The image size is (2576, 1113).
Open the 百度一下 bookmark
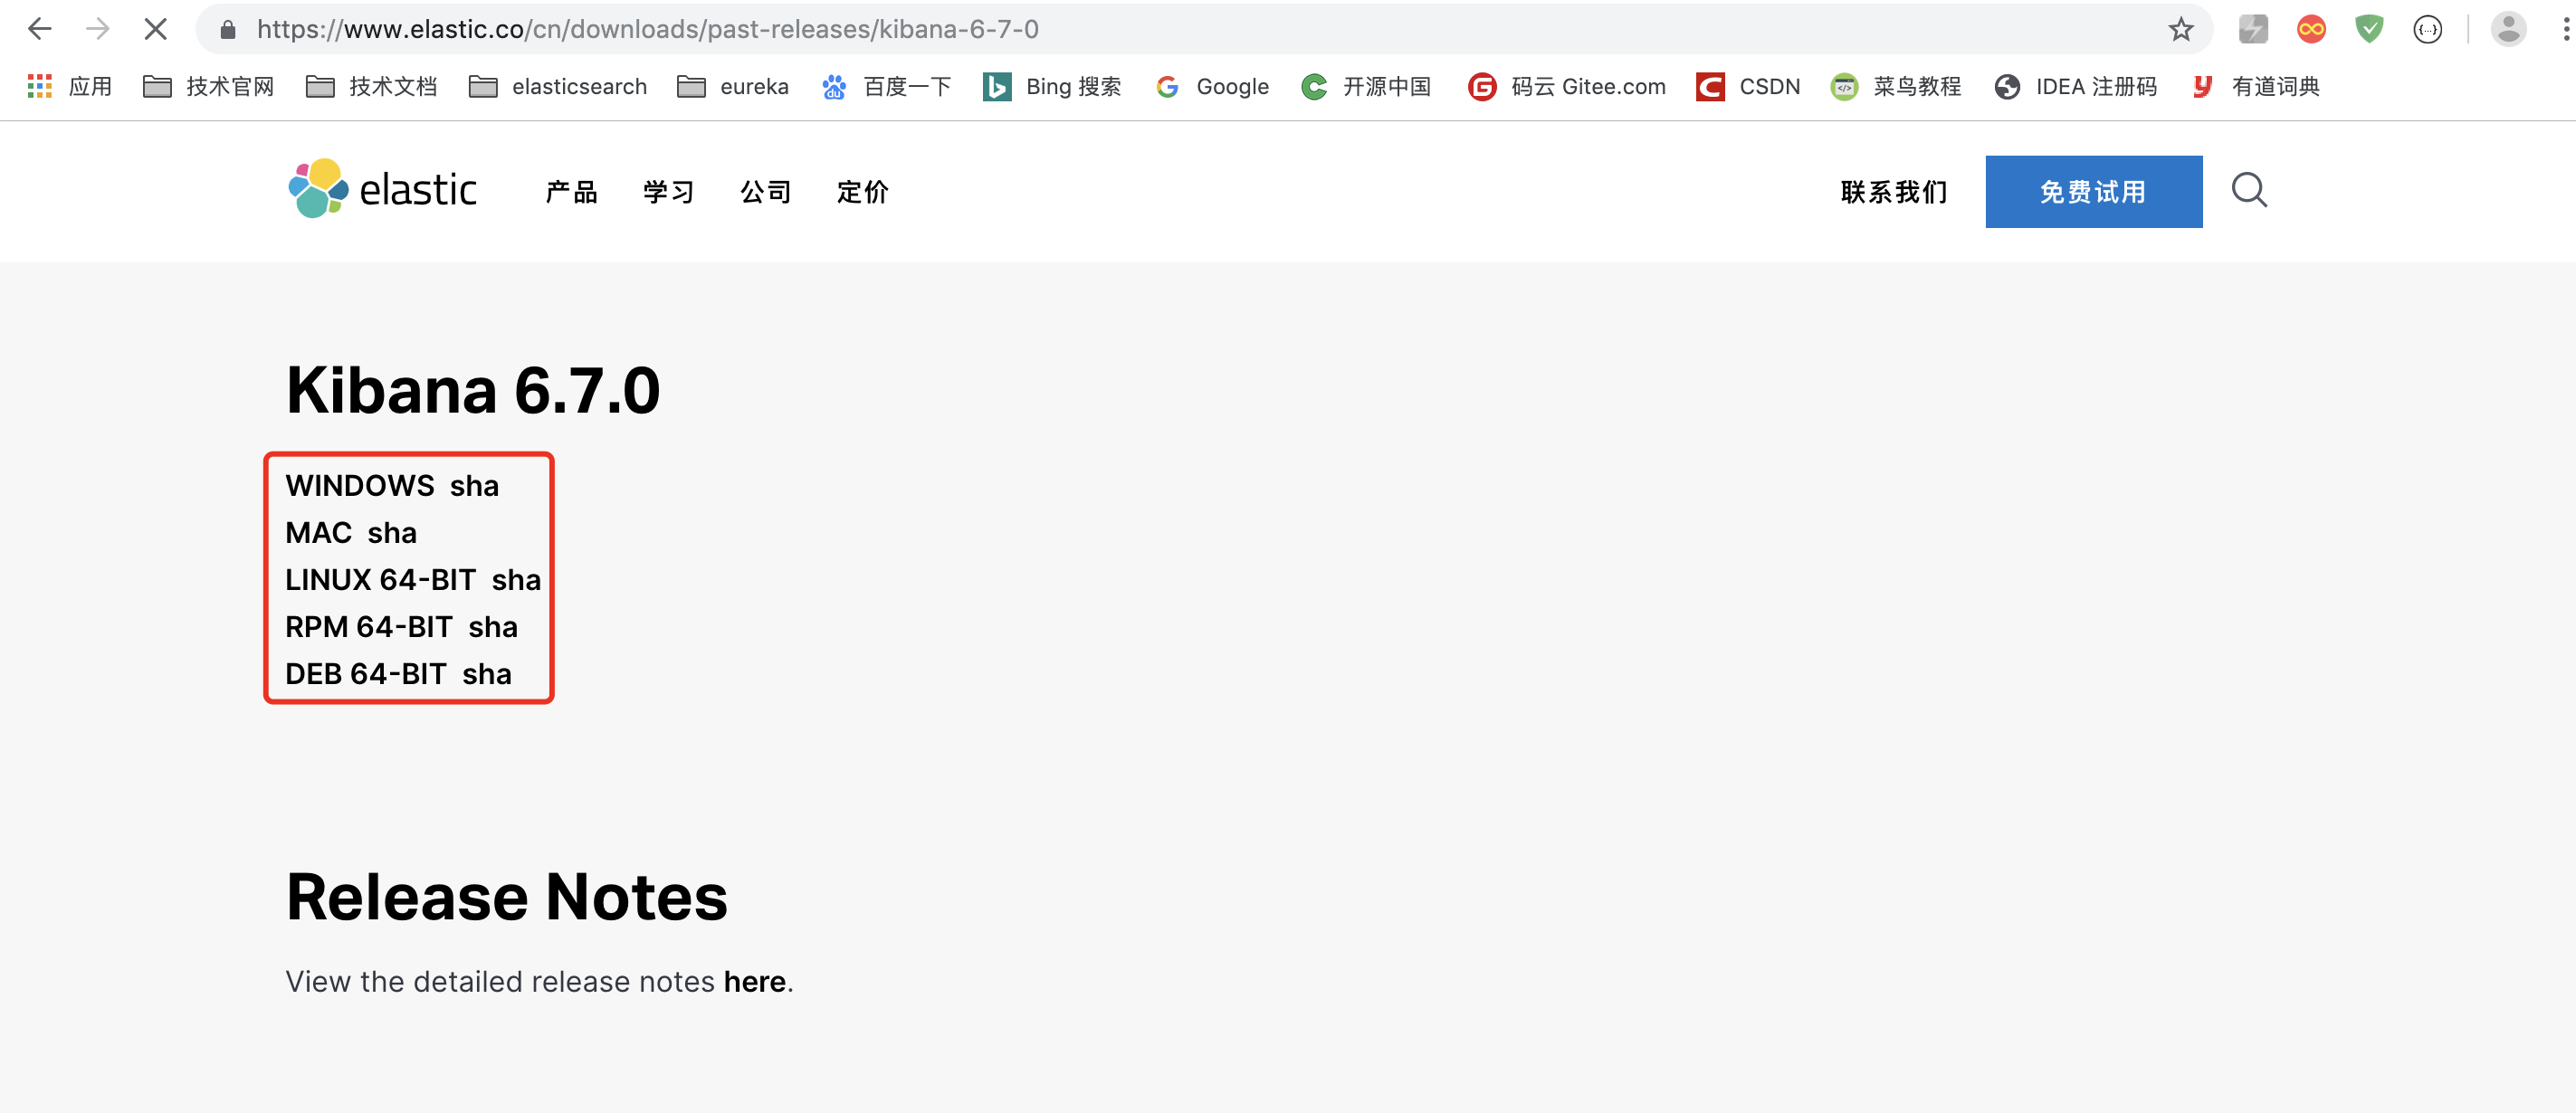point(886,87)
